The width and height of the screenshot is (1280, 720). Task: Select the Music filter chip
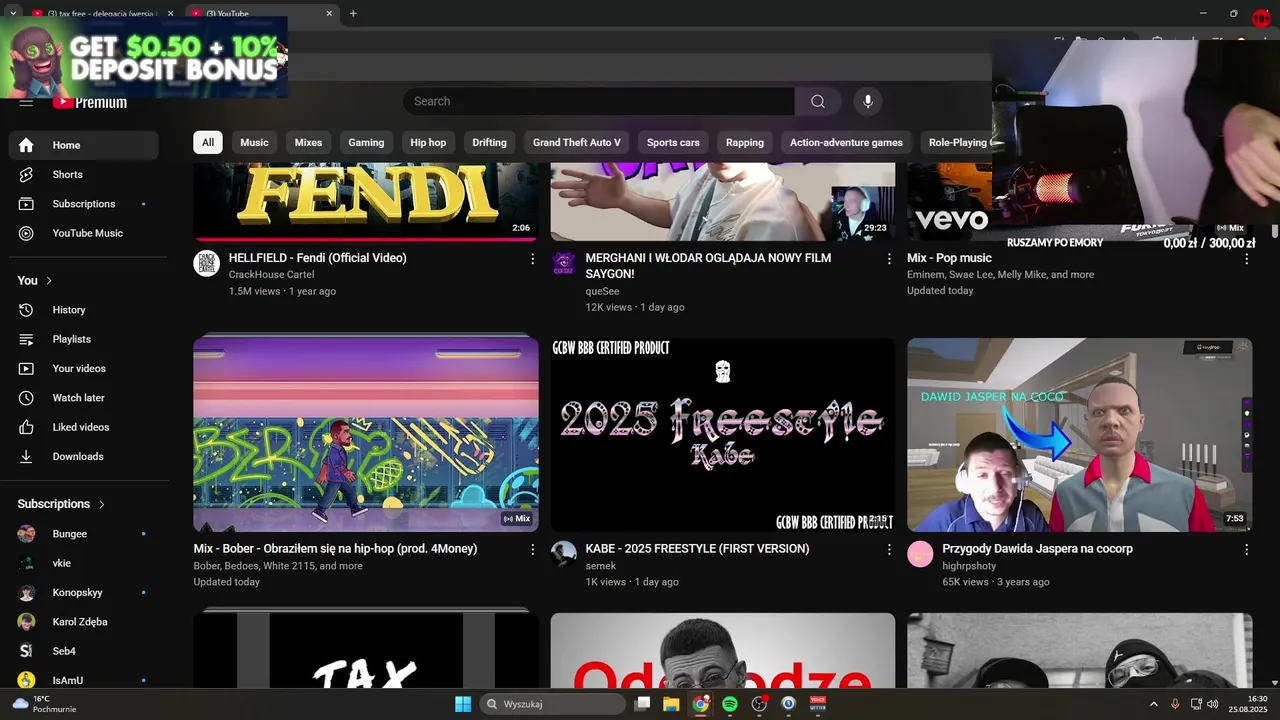coord(254,143)
